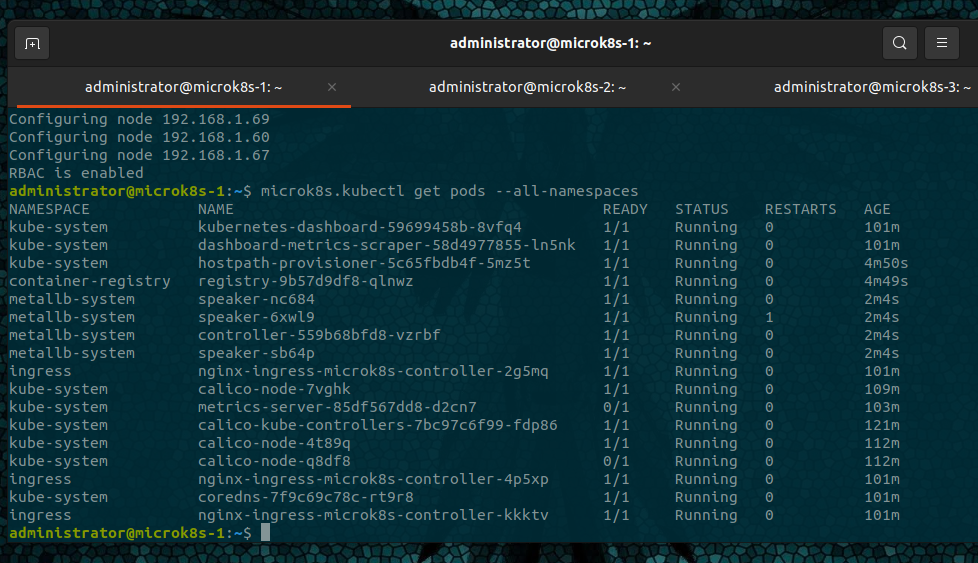Screen dimensions: 978x563
Task: Click the calico-node-7vghk pod name
Action: point(274,390)
